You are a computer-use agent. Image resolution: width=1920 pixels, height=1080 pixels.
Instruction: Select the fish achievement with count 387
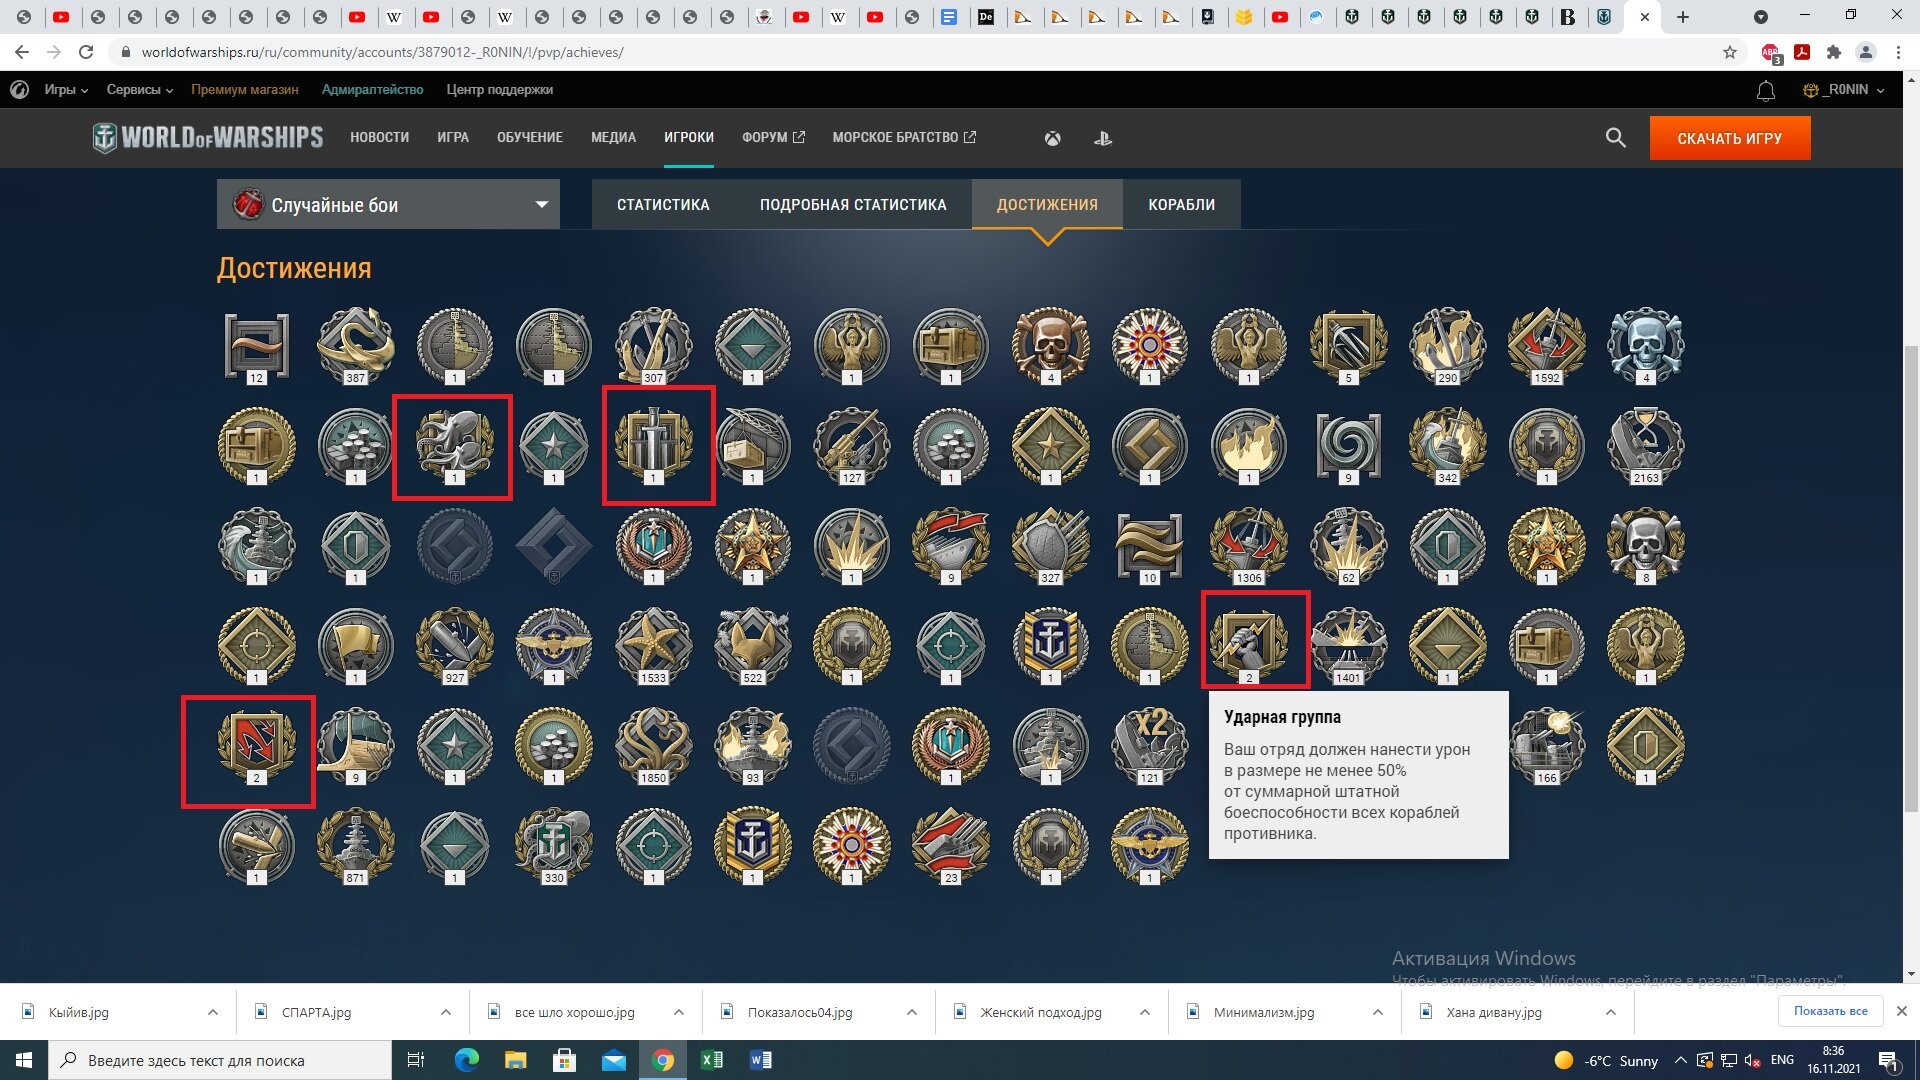point(356,346)
